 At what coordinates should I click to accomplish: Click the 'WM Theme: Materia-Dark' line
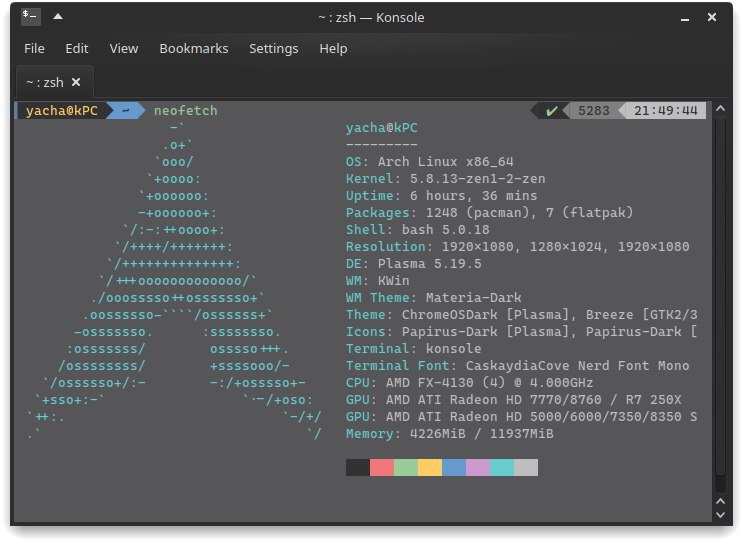(434, 298)
